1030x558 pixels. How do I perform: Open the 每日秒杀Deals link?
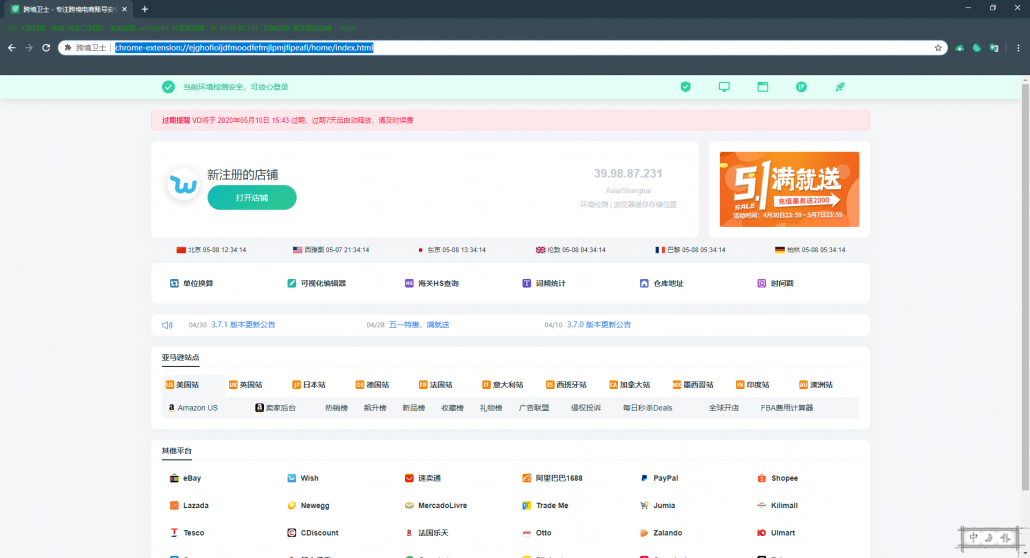click(648, 407)
